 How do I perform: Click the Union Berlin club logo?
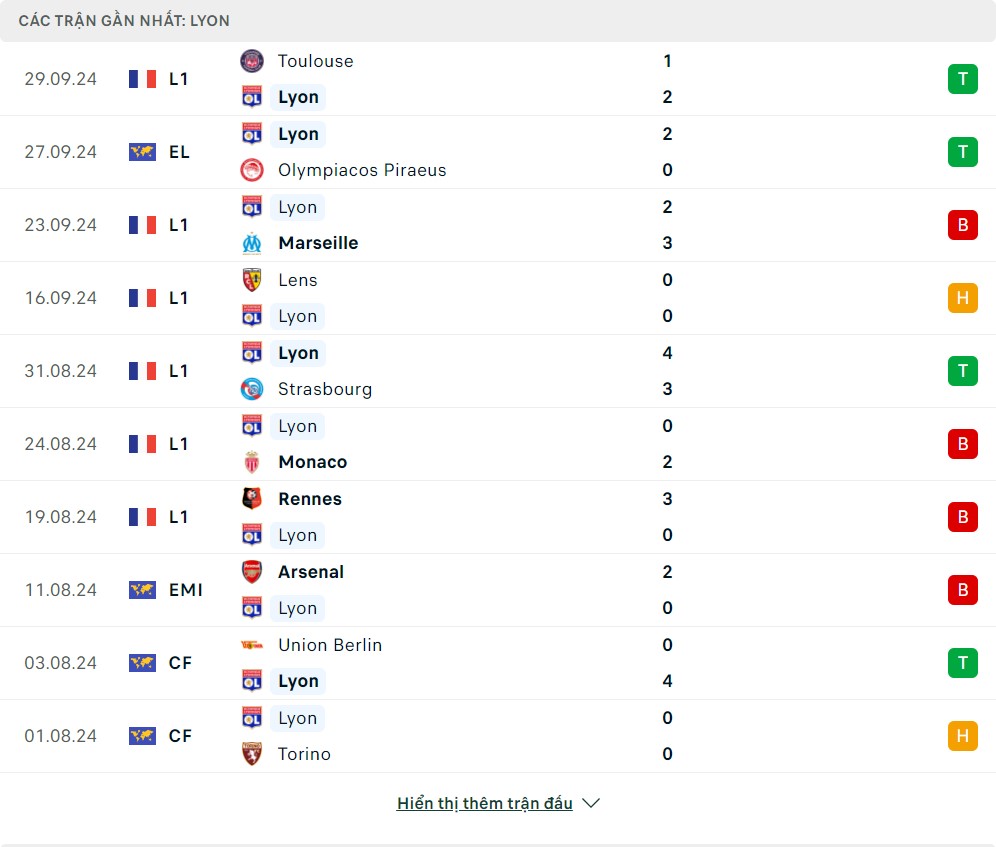(x=252, y=645)
